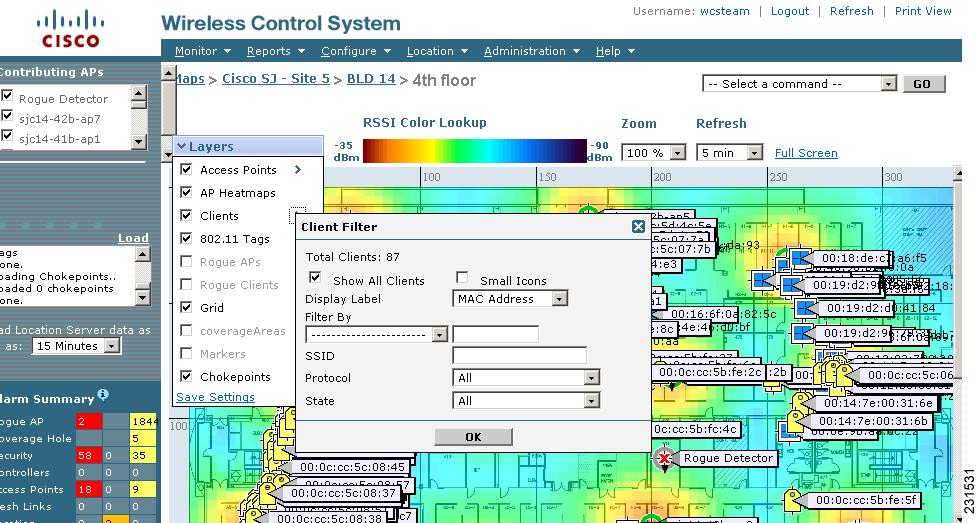979x523 pixels.
Task: Toggle the Clients layer checkbox
Action: [186, 215]
